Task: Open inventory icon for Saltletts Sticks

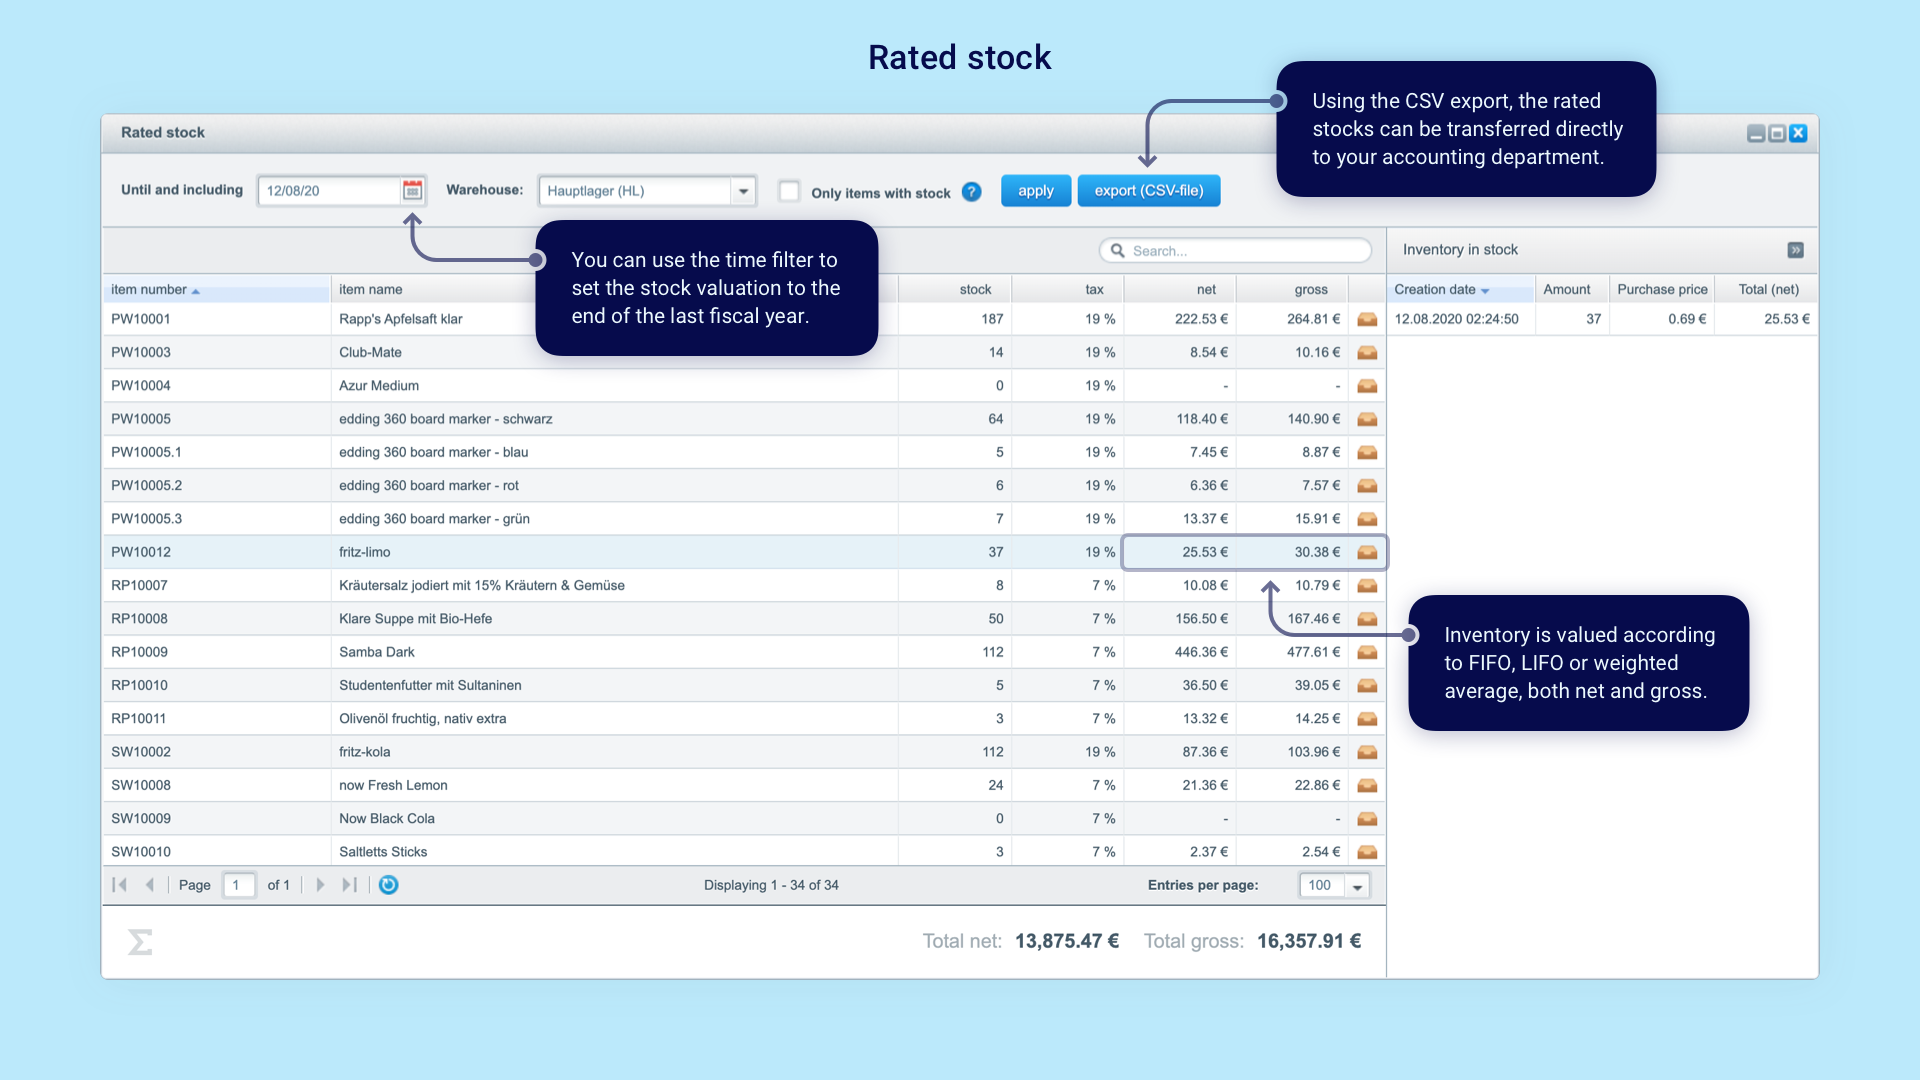Action: pyautogui.click(x=1367, y=852)
